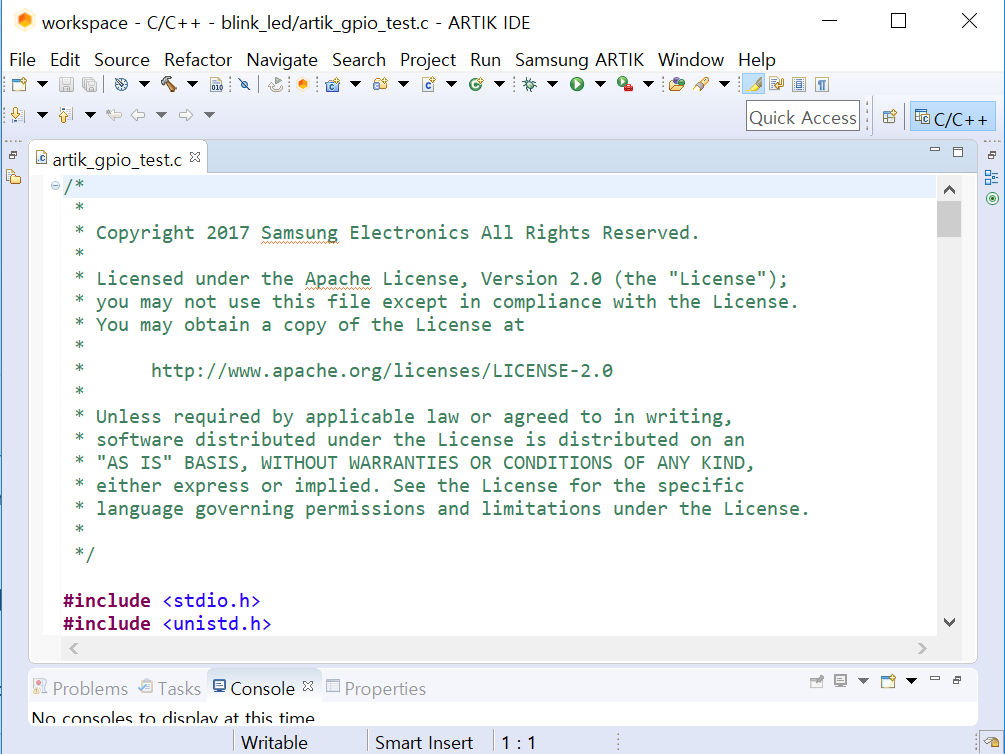Click the scroll down arrow in editor
Image resolution: width=1005 pixels, height=754 pixels.
coord(949,622)
